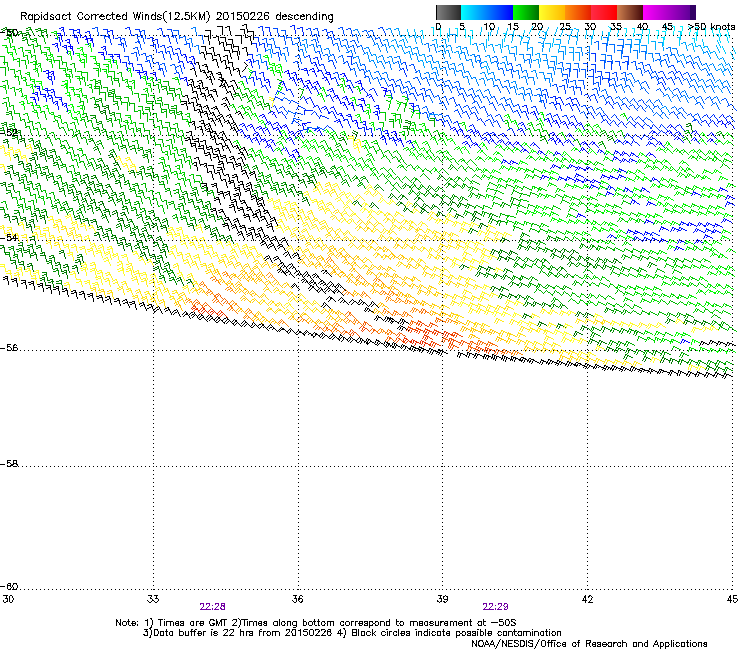Click the latitude axis label '-58'
The image size is (740, 650).
(x=9, y=464)
